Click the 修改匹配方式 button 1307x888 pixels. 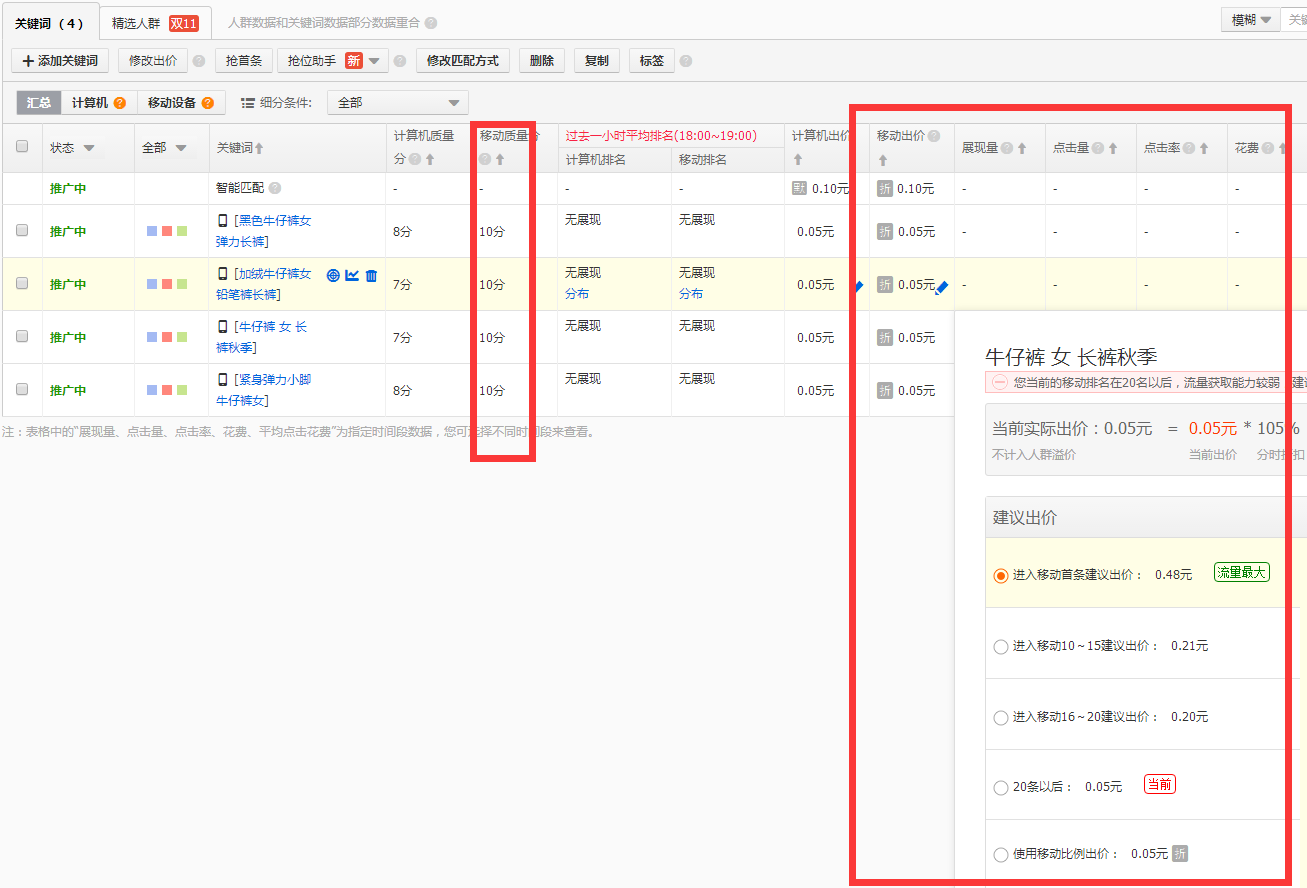[x=463, y=61]
